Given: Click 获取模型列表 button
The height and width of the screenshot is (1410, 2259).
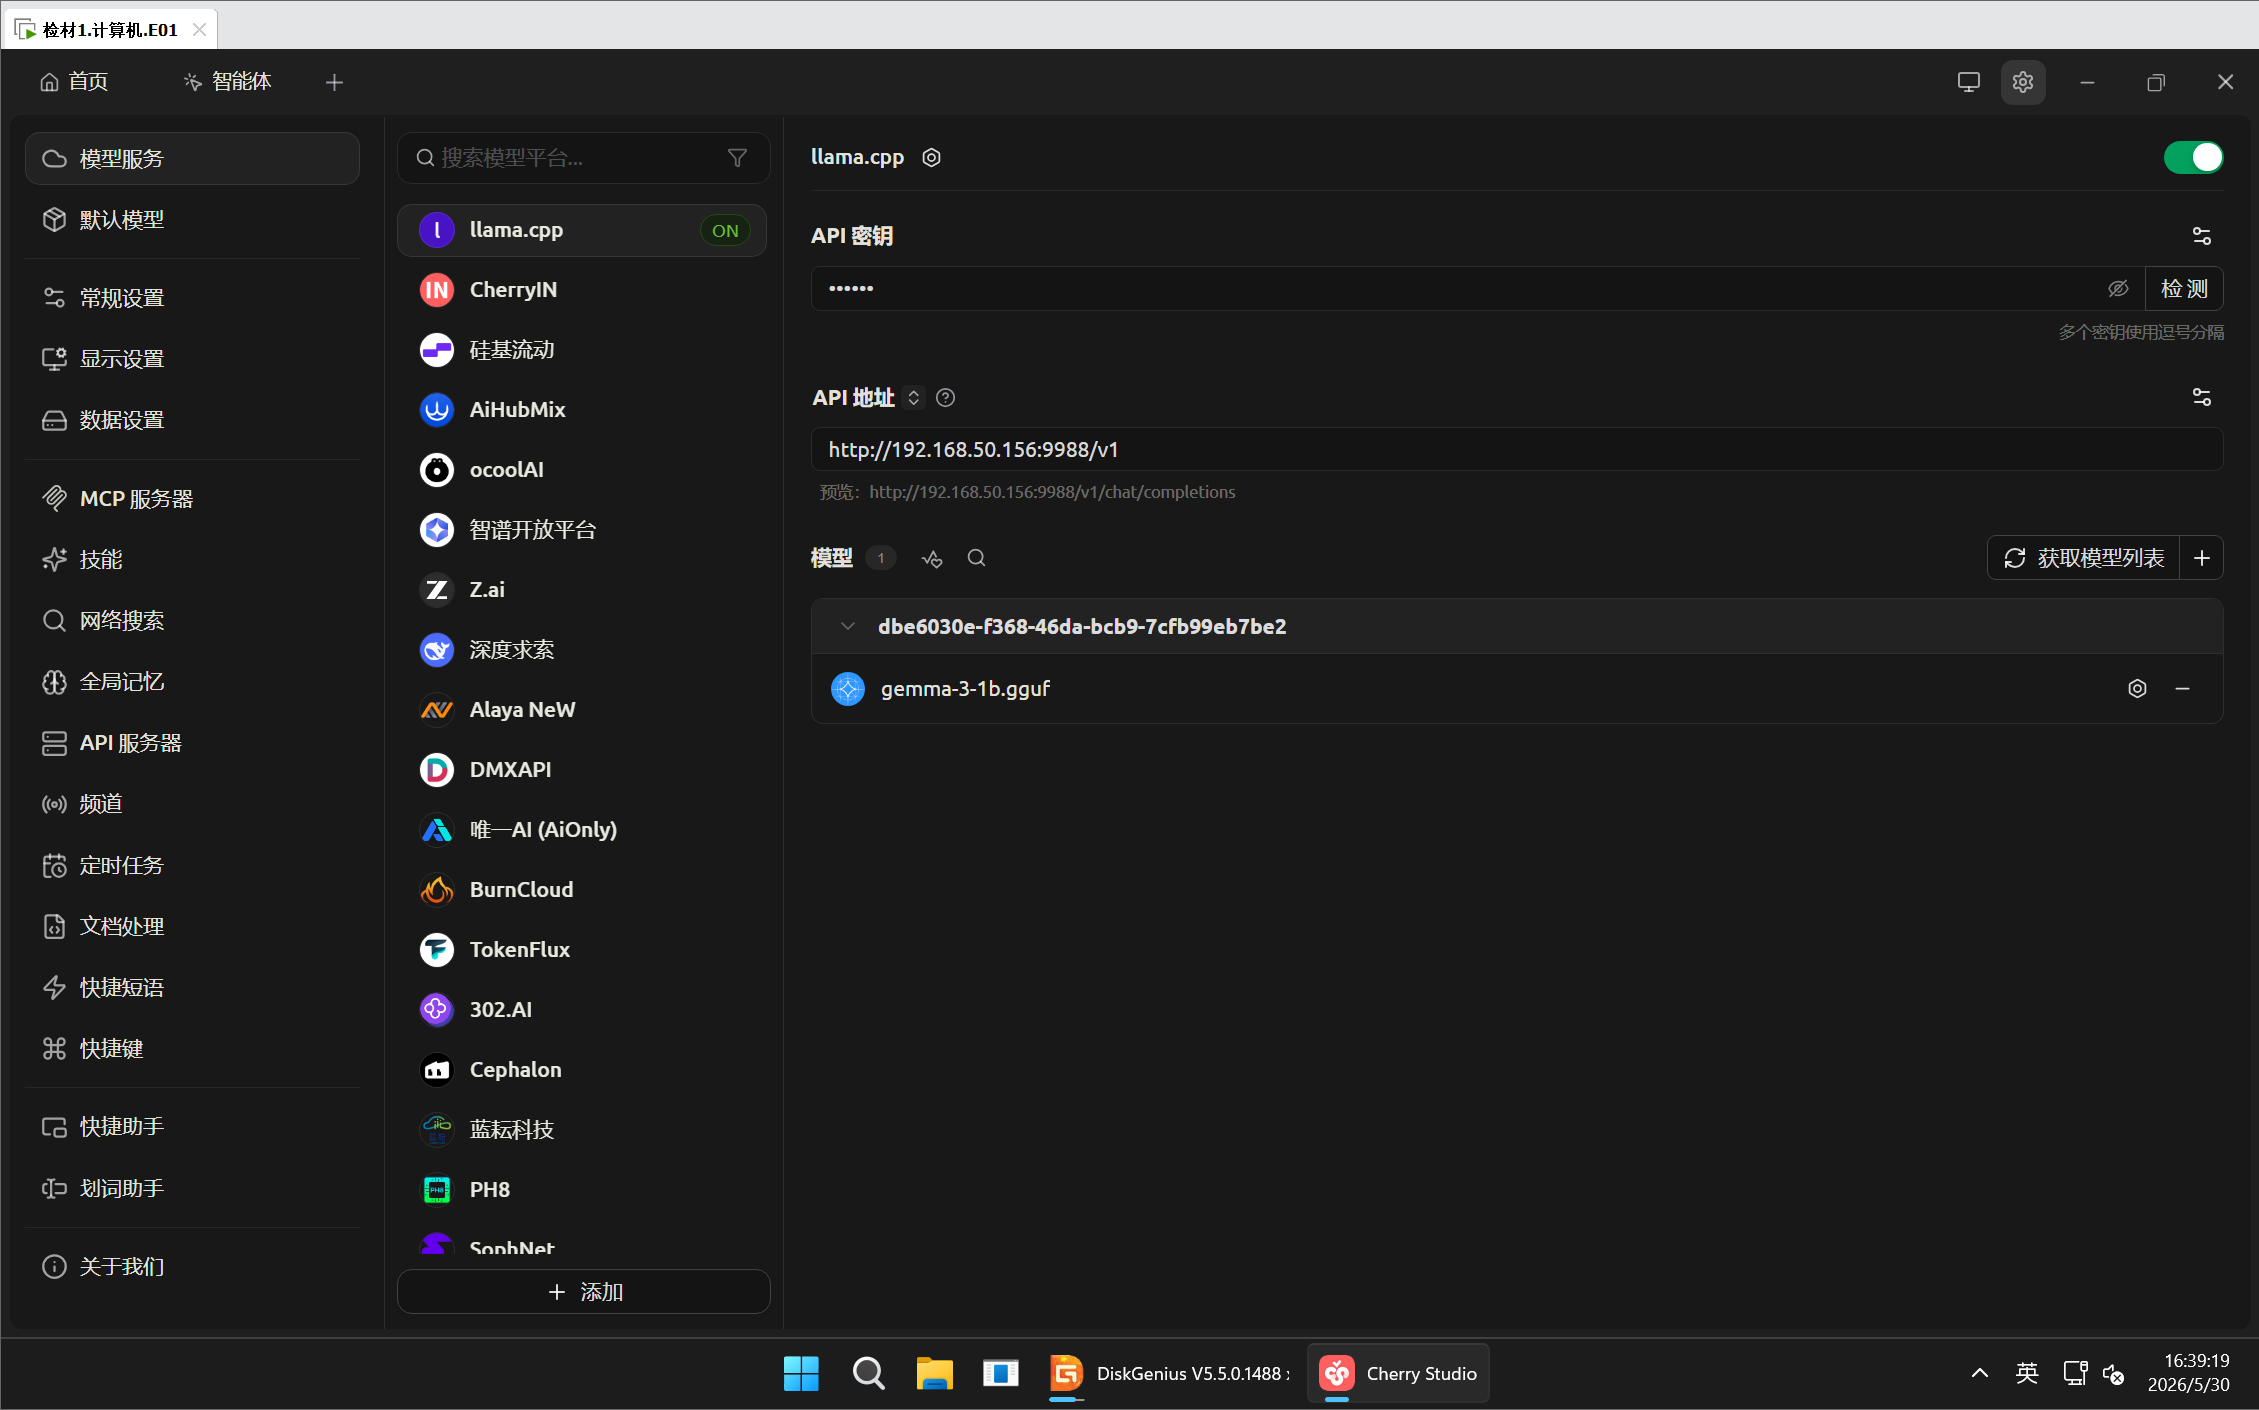Looking at the screenshot, I should click(2084, 558).
